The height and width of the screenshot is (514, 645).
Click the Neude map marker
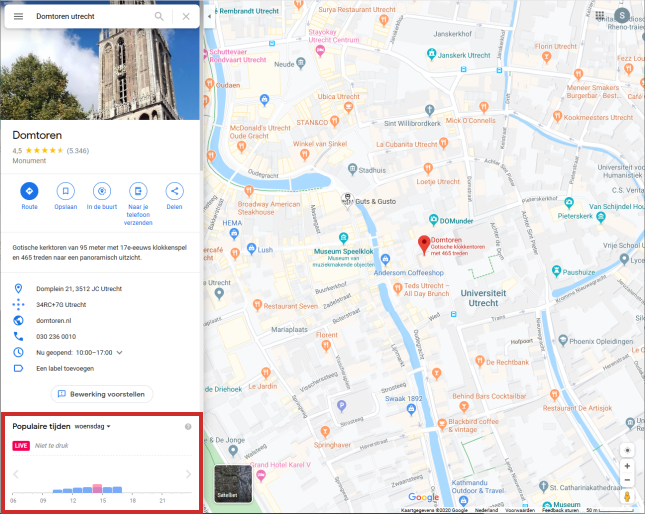(301, 63)
